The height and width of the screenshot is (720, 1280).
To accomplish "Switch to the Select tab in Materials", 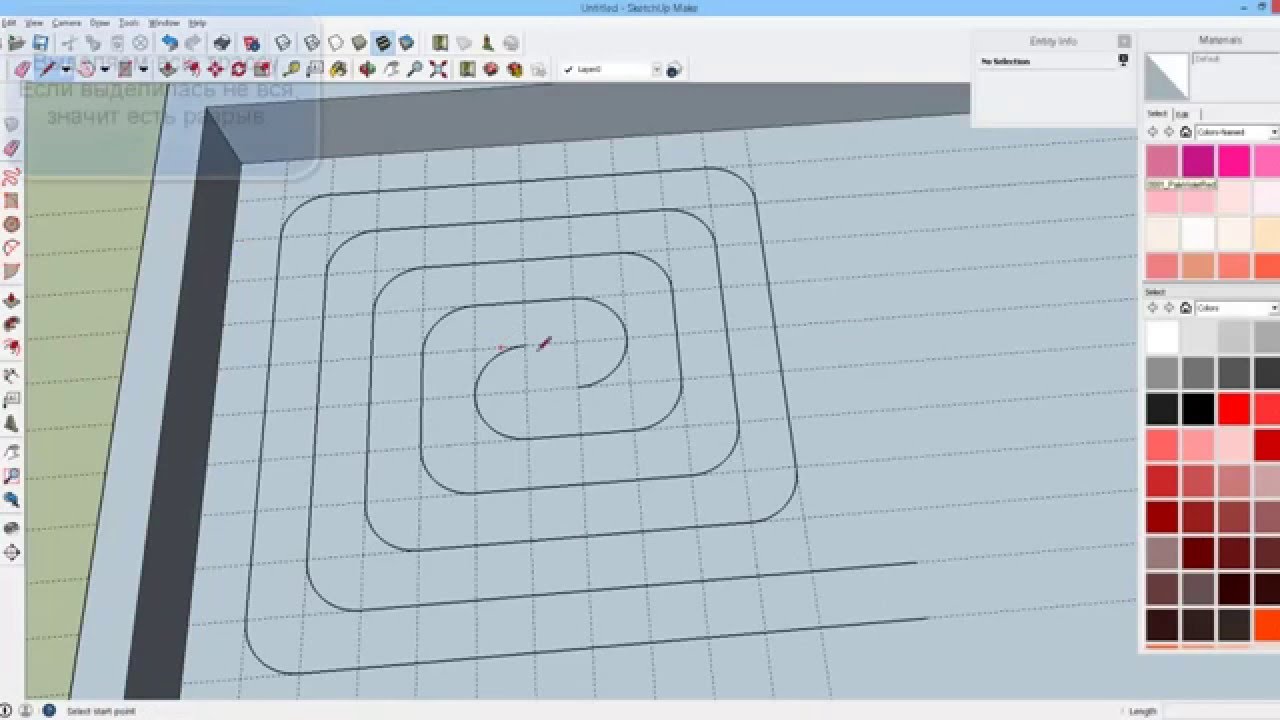I will coord(1158,114).
